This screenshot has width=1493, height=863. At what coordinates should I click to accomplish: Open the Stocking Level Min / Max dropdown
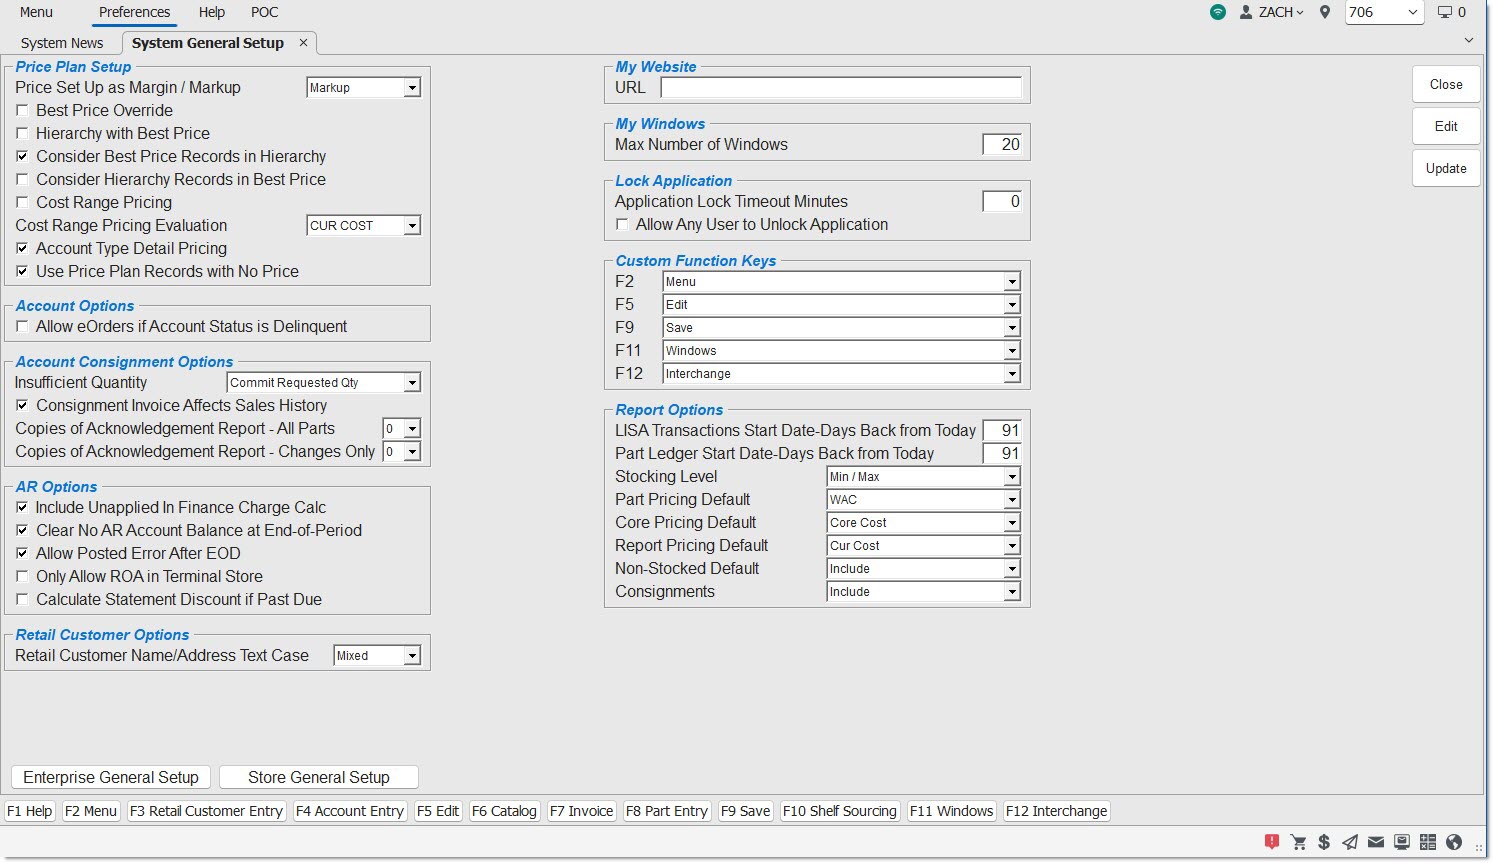pyautogui.click(x=1011, y=477)
